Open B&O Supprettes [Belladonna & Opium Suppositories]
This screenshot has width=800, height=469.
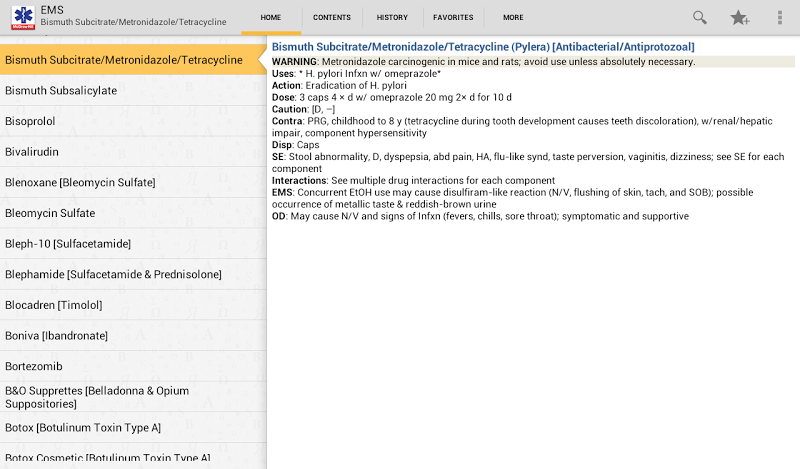tap(133, 397)
